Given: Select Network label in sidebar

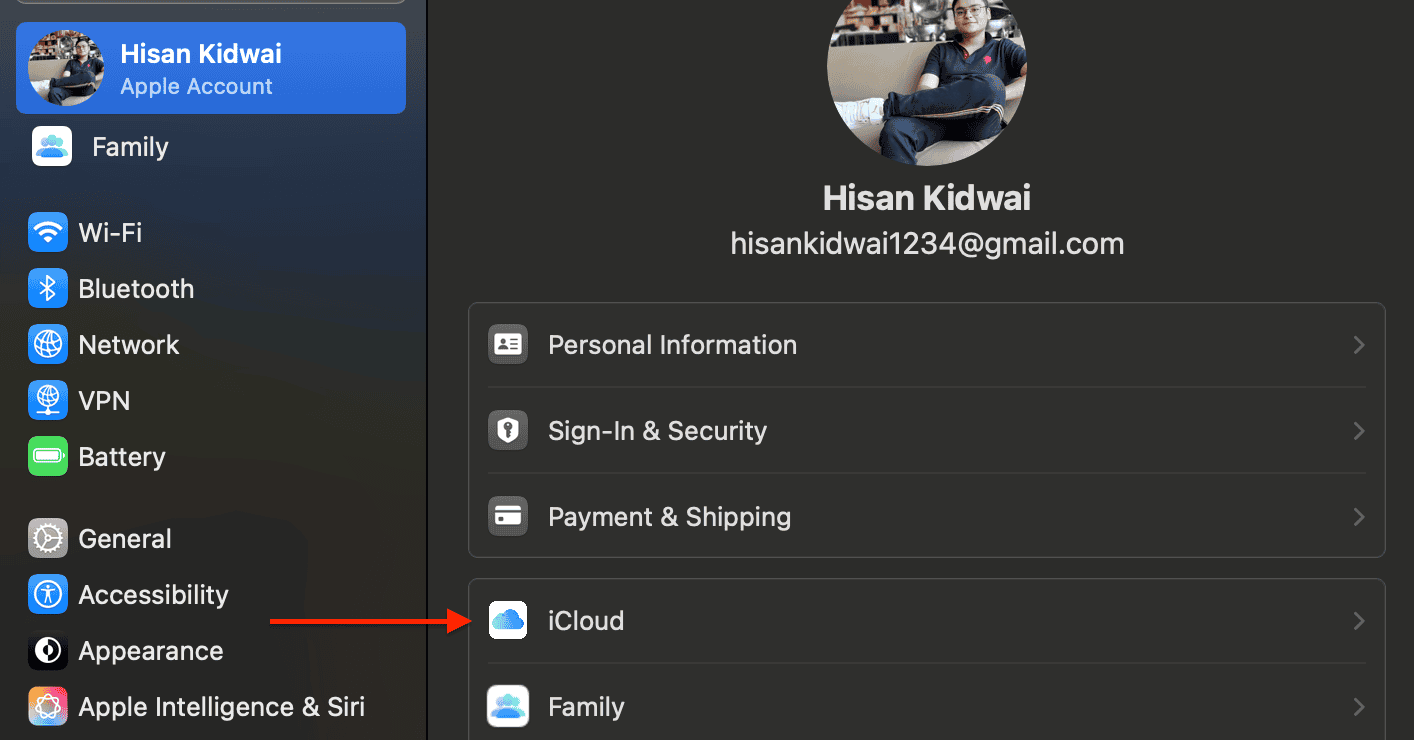Looking at the screenshot, I should coord(129,345).
